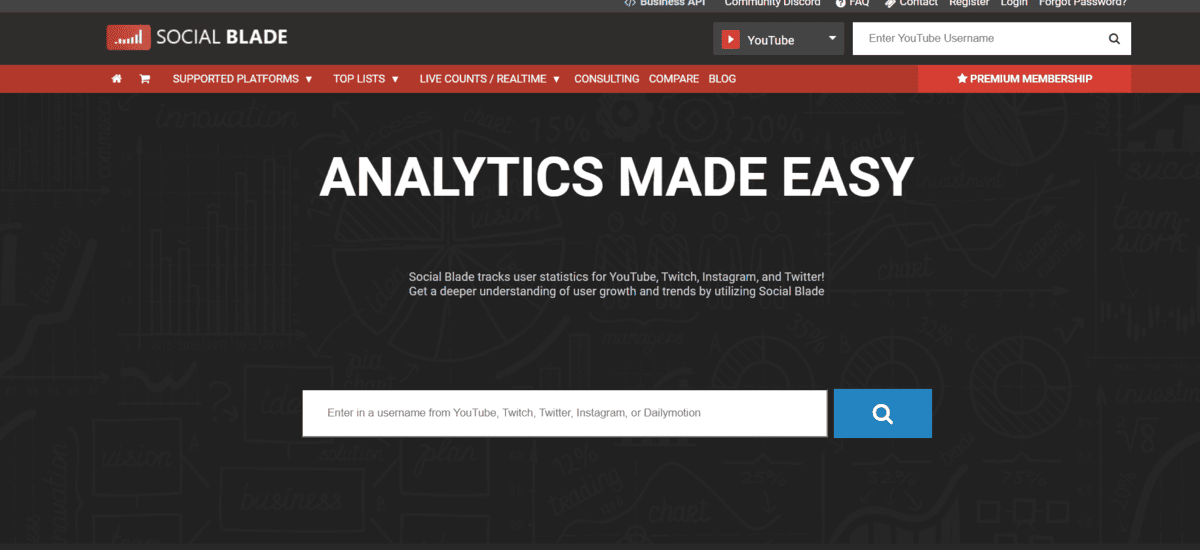Click the home icon in navigation bar

point(117,79)
